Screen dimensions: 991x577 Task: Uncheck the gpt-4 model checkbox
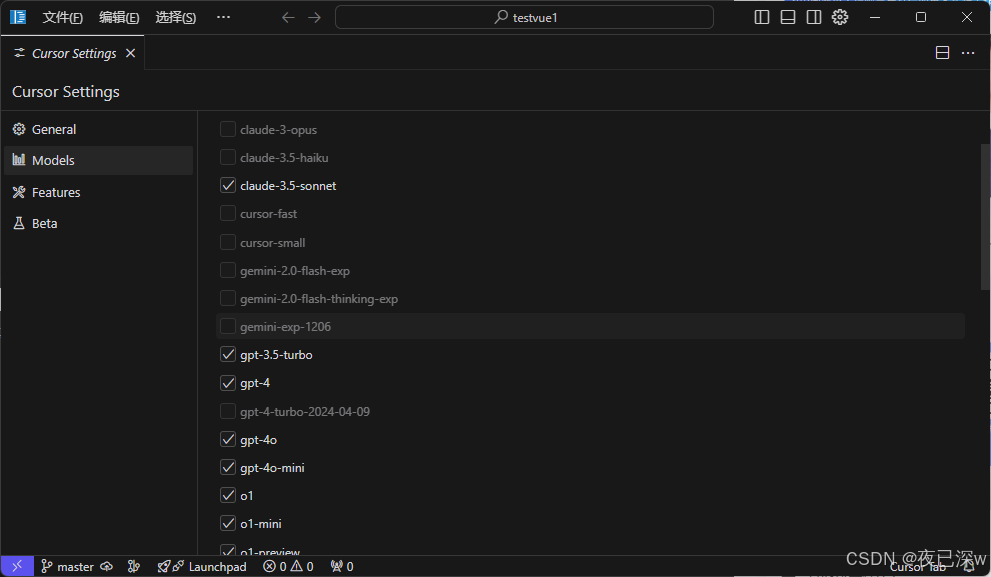click(x=228, y=383)
